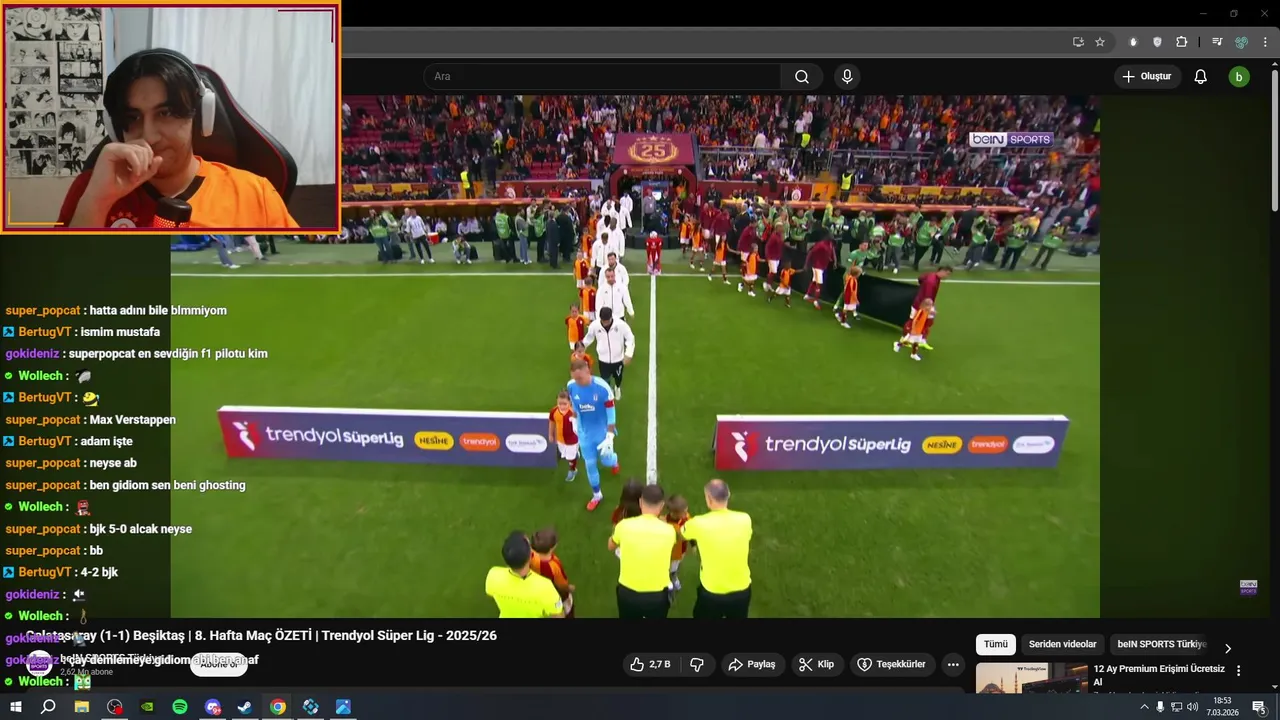Open taskbar clock showing 18:53

point(1222,707)
